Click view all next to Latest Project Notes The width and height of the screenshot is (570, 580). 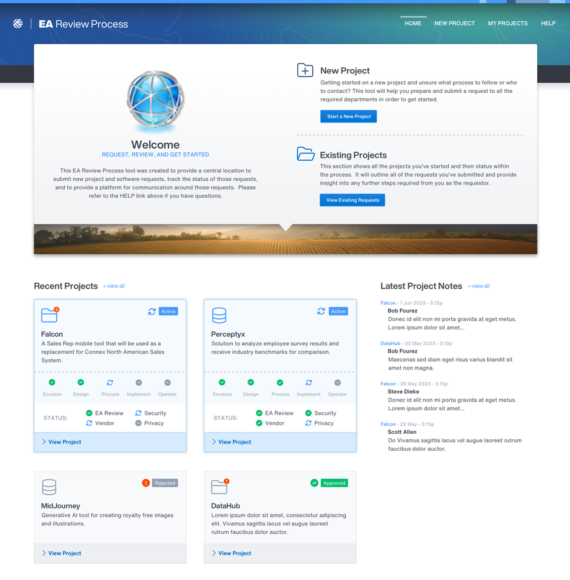point(479,286)
